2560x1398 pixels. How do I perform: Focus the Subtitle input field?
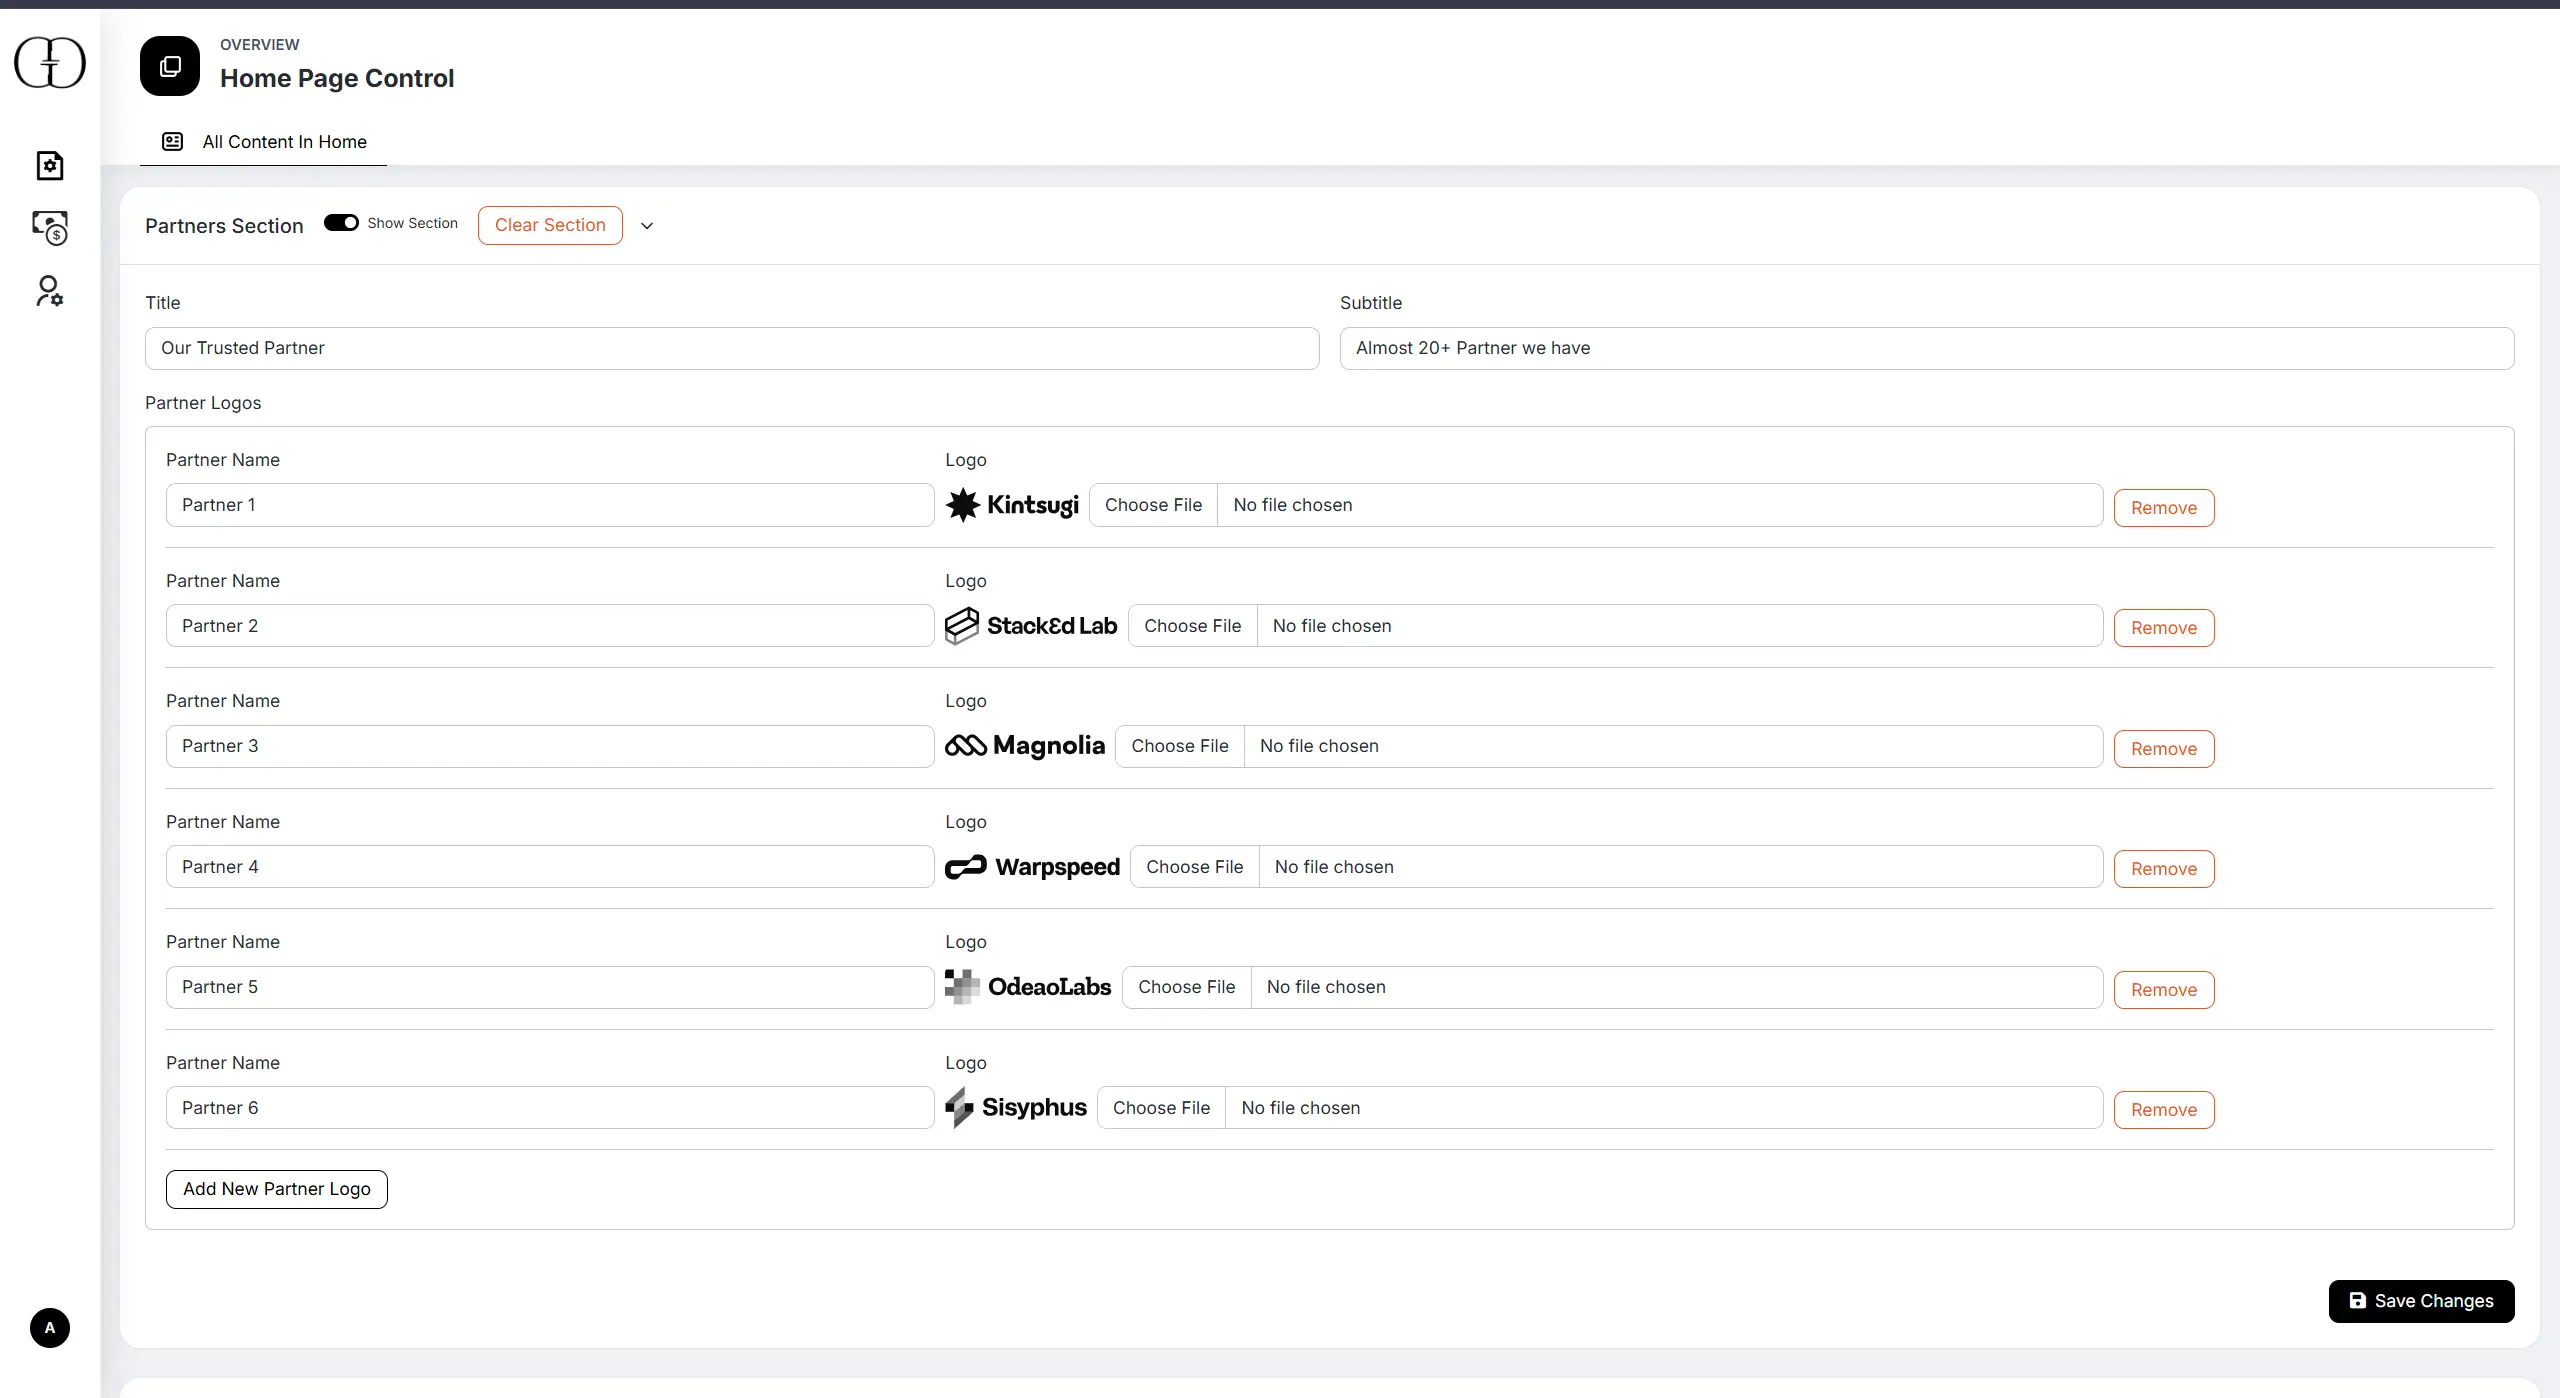1927,348
